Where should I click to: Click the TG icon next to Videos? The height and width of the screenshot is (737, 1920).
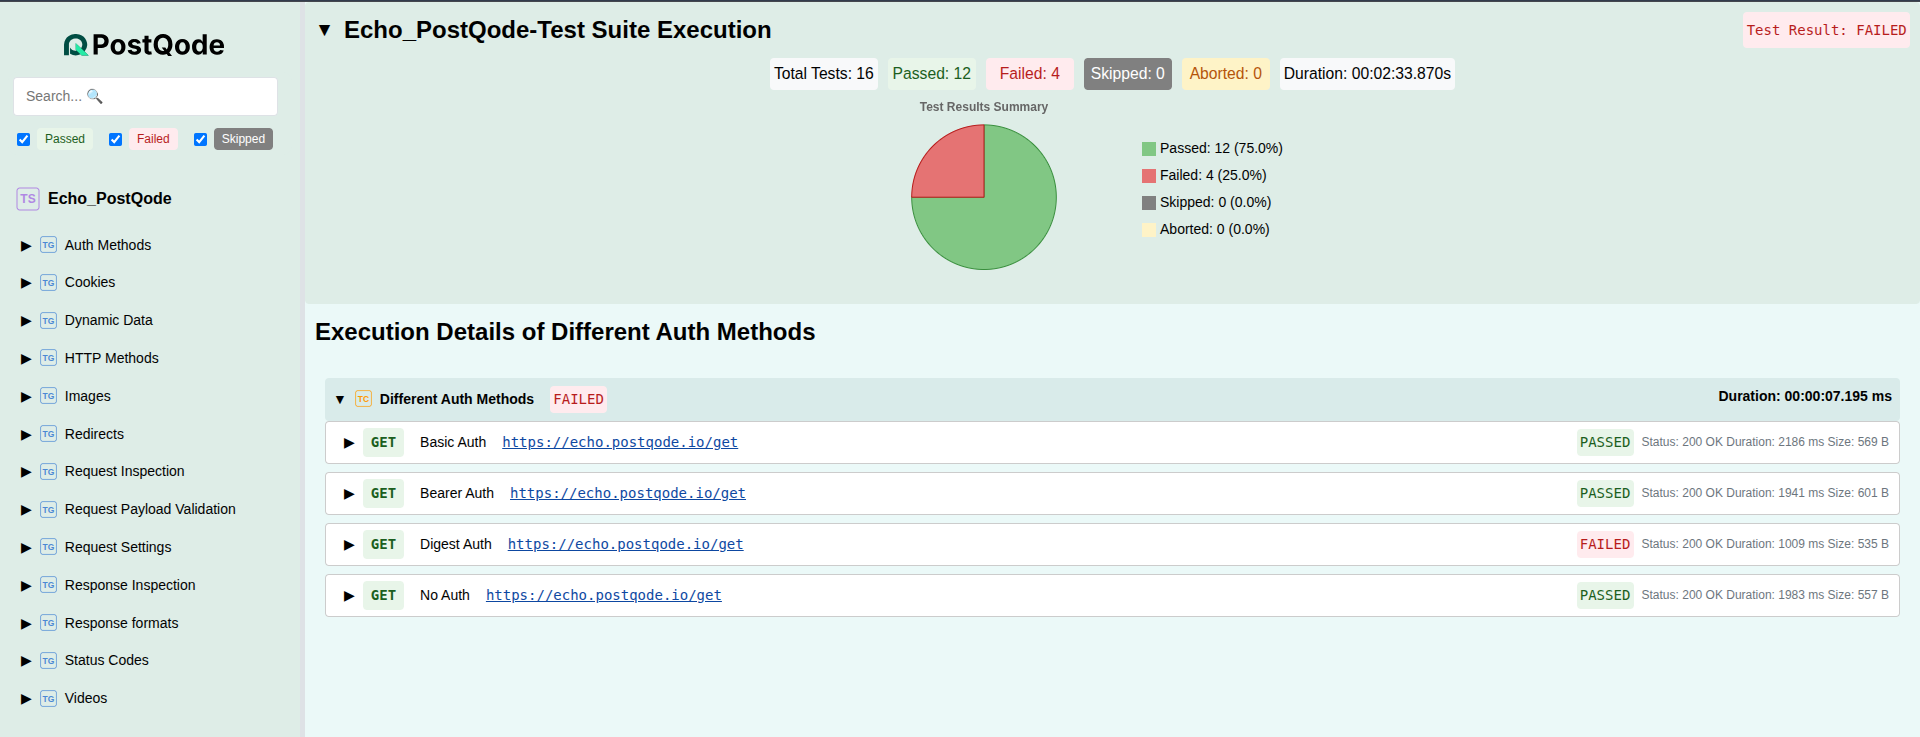pos(48,699)
